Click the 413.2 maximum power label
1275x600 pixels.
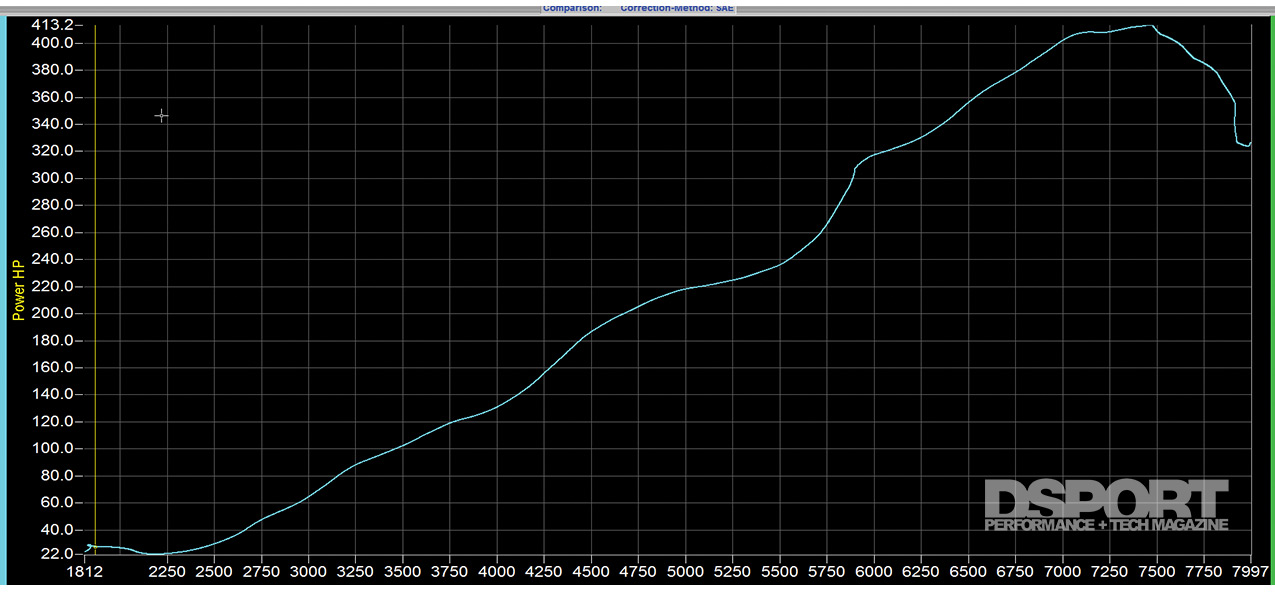click(x=52, y=24)
